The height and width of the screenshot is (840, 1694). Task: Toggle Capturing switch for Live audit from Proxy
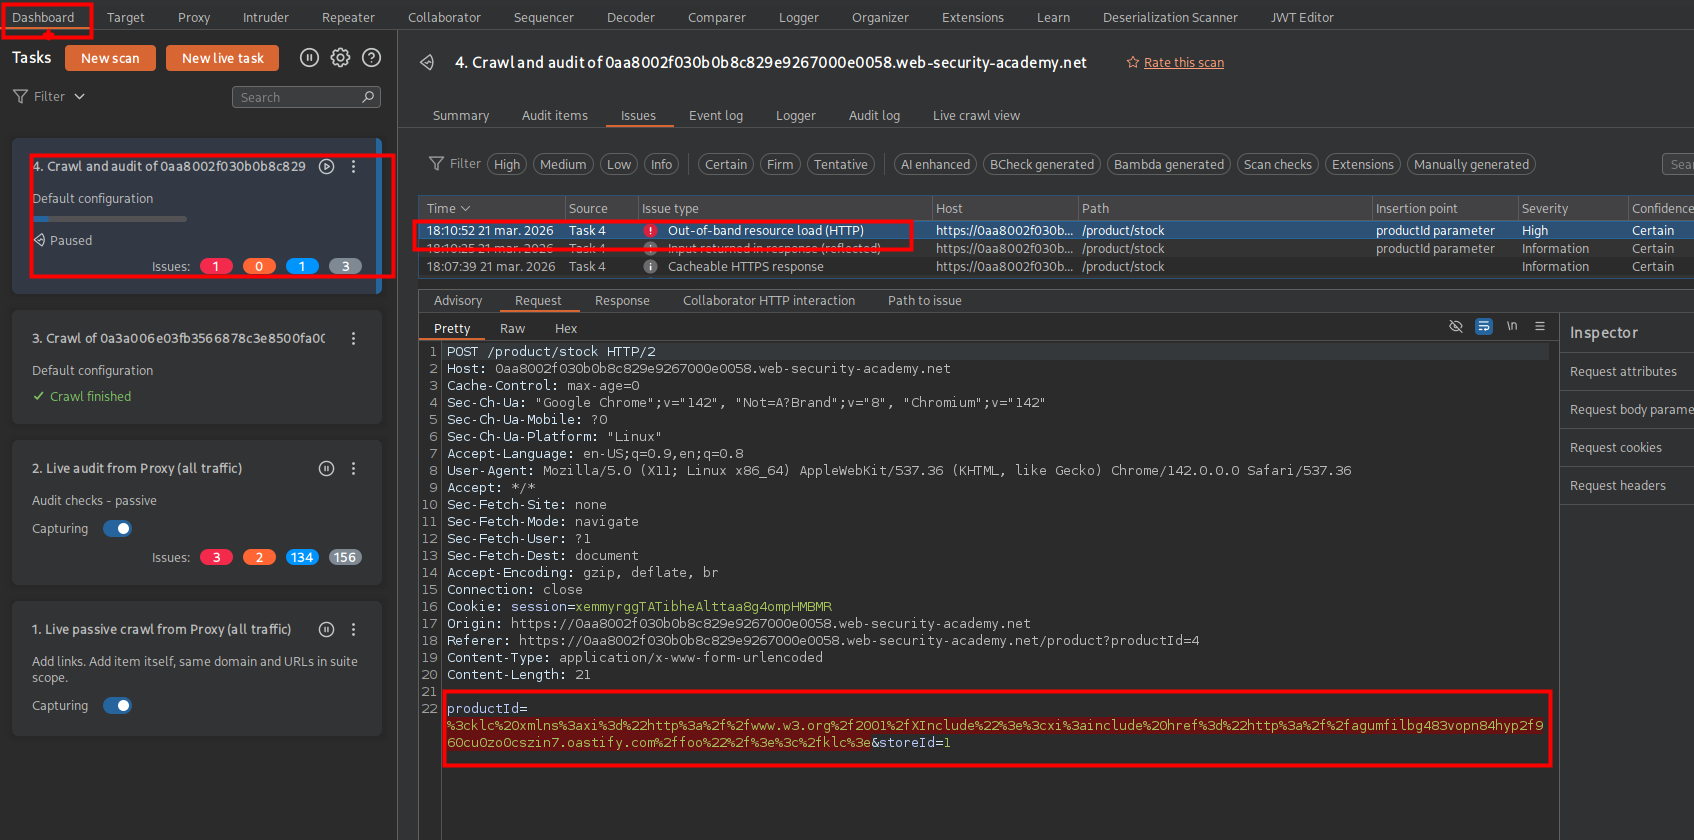point(118,529)
